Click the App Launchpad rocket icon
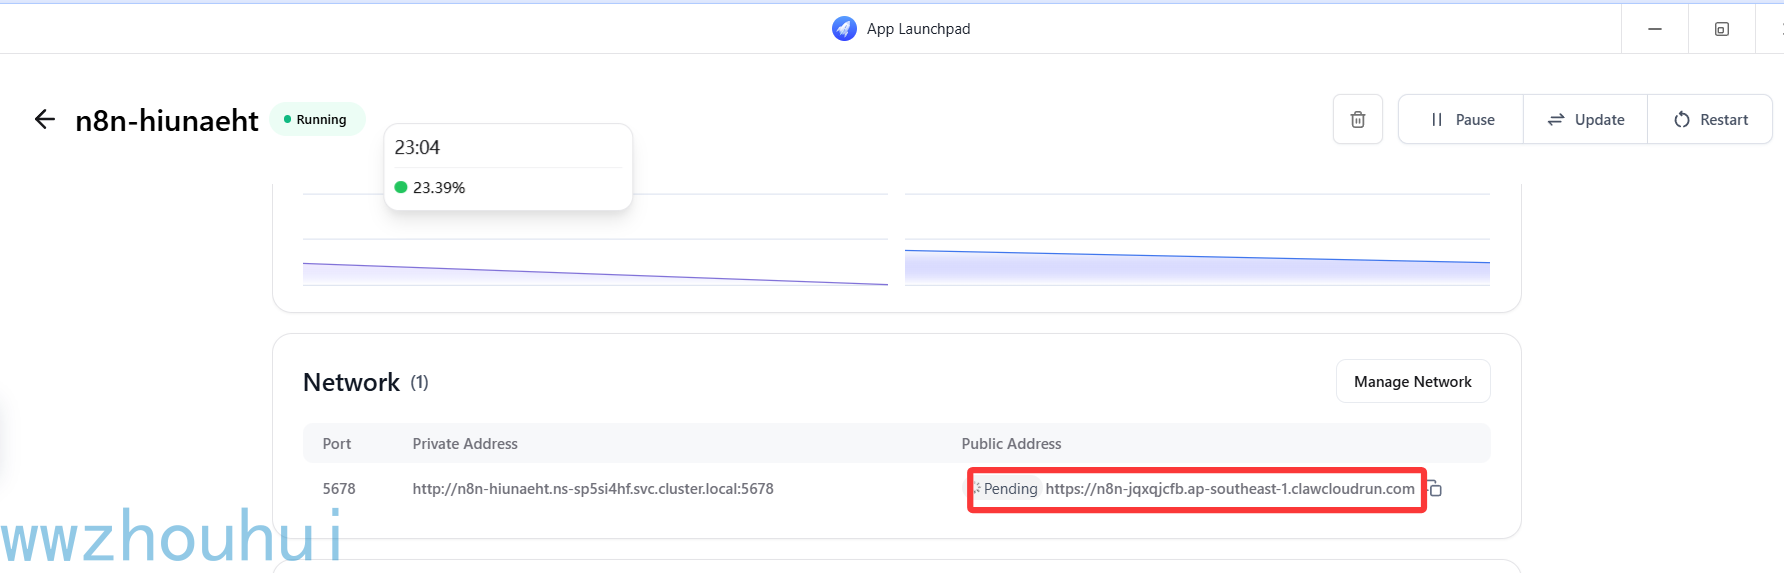 844,28
